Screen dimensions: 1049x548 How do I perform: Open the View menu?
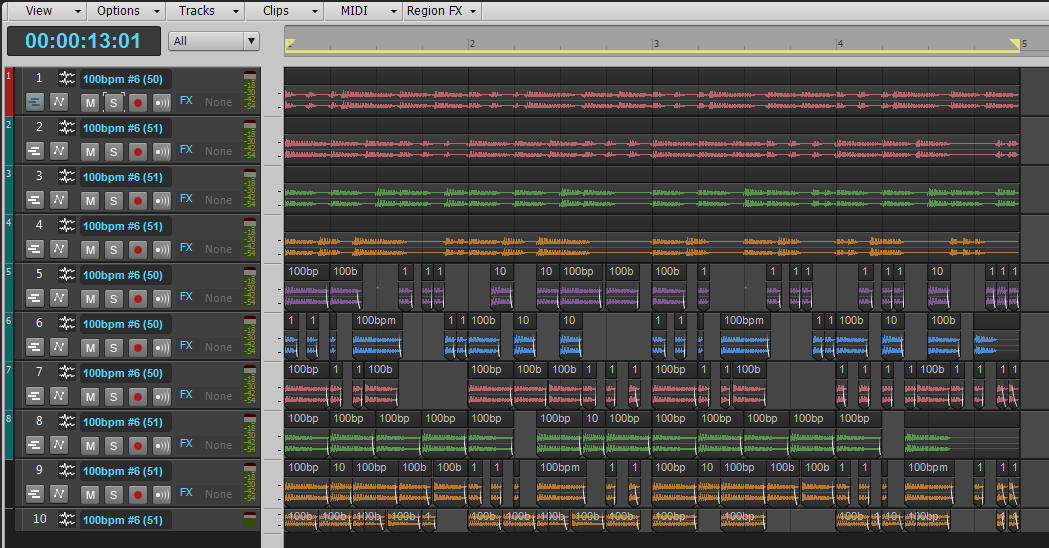click(47, 11)
